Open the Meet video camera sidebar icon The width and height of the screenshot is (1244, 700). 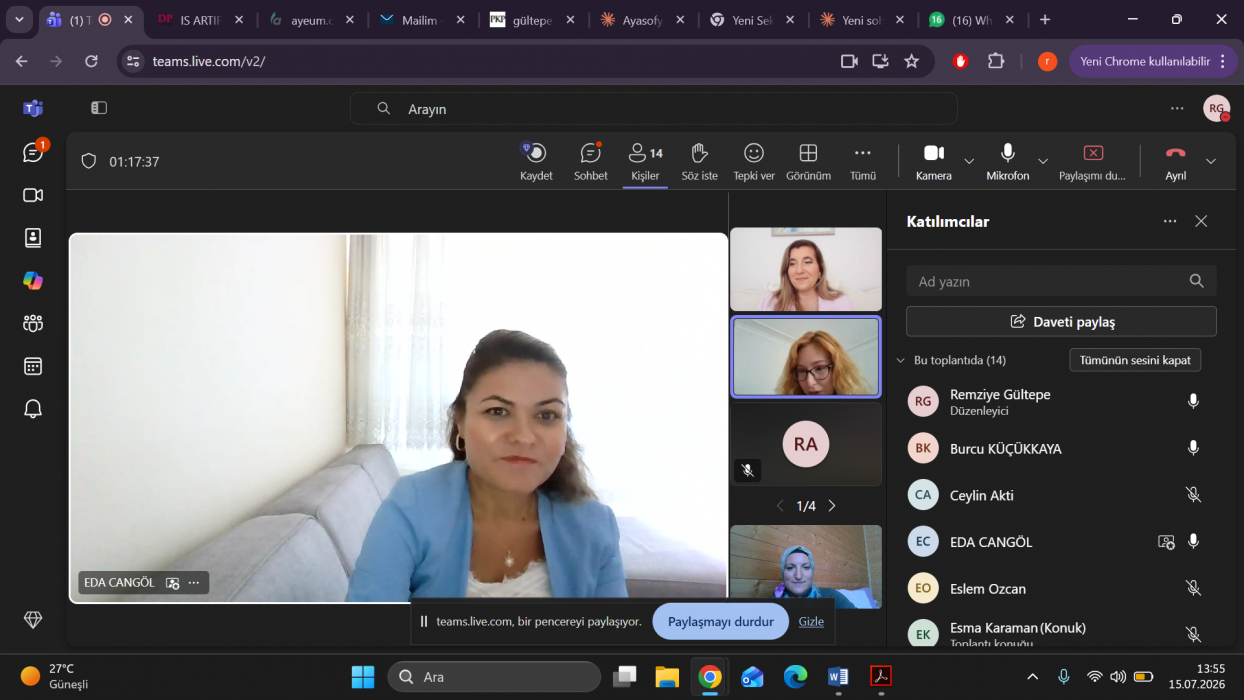pos(33,195)
